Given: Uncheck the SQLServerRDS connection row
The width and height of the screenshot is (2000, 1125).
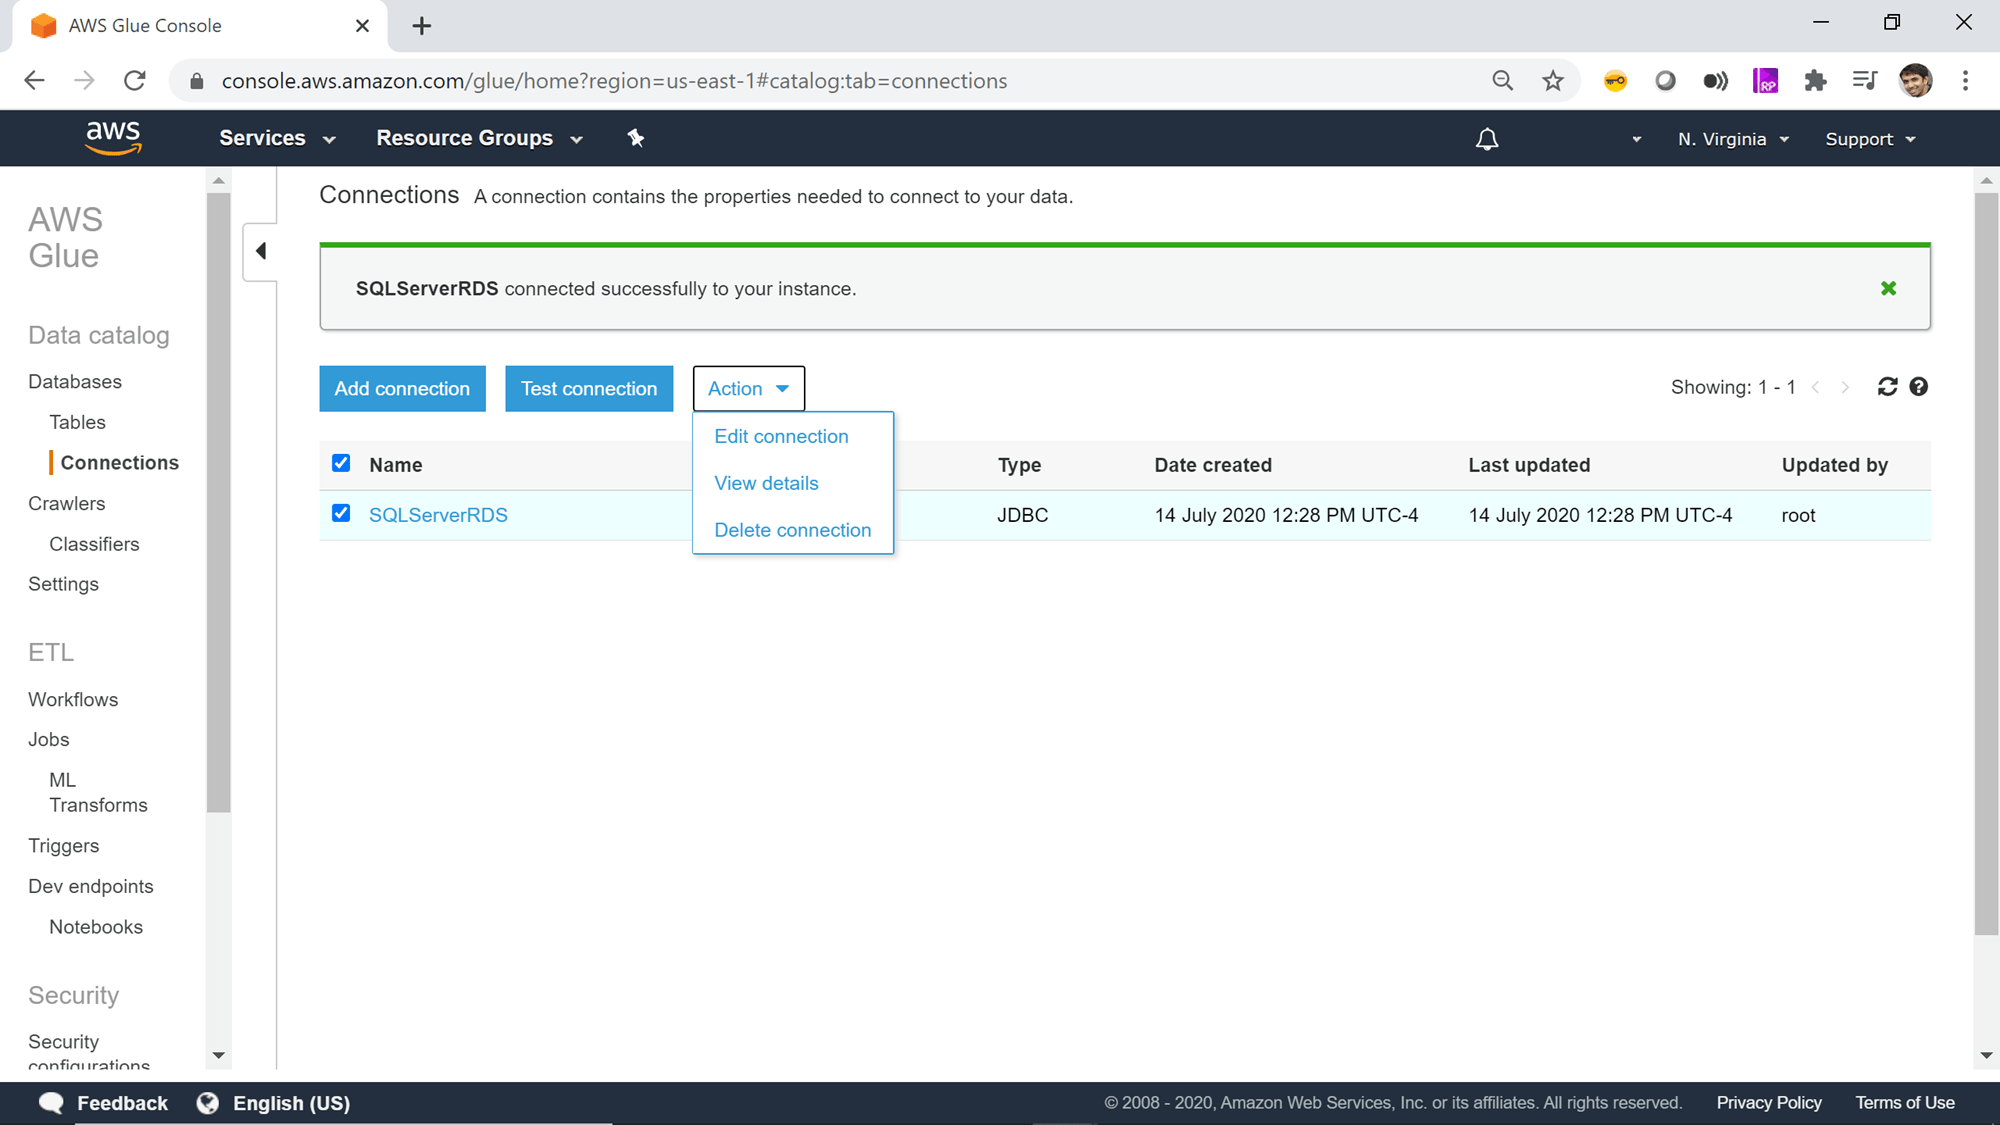Looking at the screenshot, I should click(x=341, y=513).
